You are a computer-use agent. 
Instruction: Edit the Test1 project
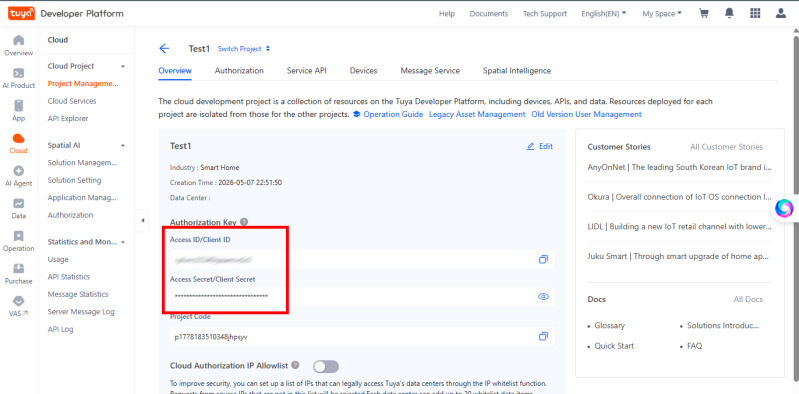540,146
